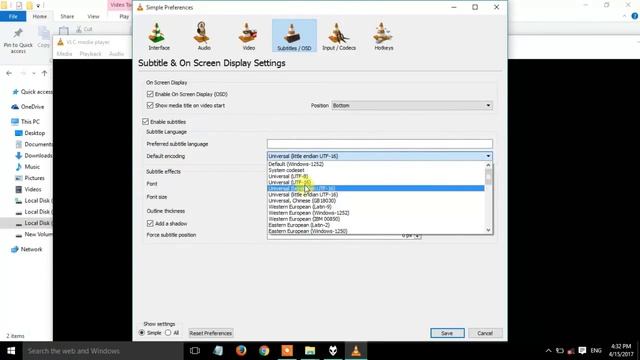
Task: Open OneDrive in Explorer sidebar
Action: click(28, 107)
